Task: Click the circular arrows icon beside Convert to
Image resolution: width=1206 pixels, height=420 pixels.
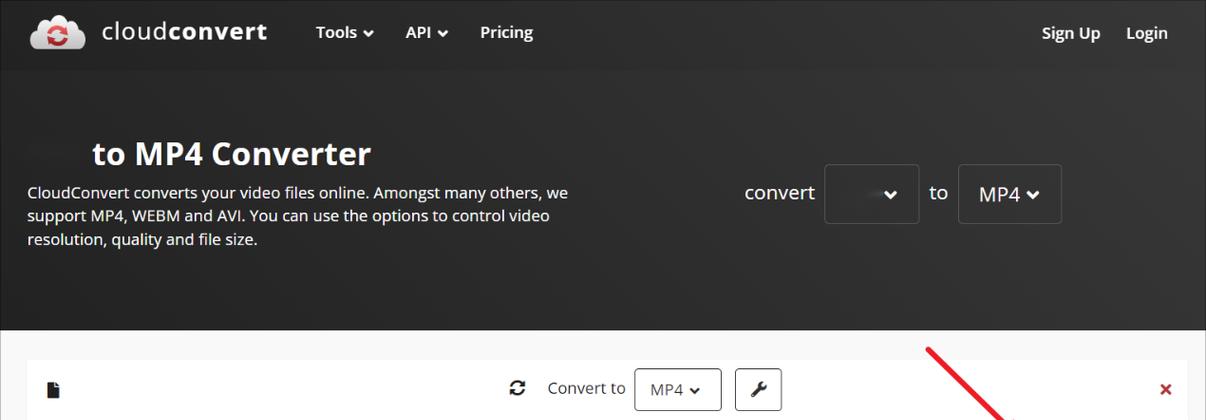Action: (517, 388)
